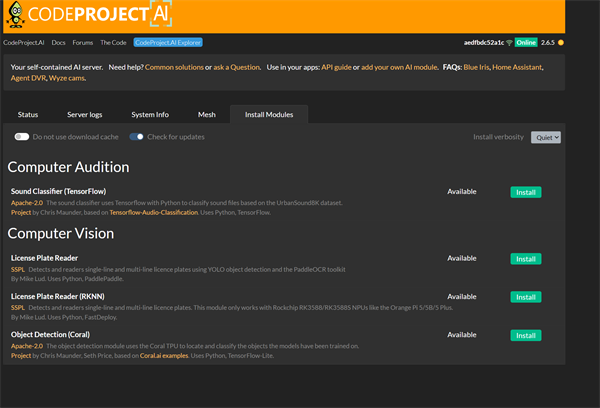
Task: Click SSPL license of License Plate Reader (RKNN)
Action: tap(18, 308)
